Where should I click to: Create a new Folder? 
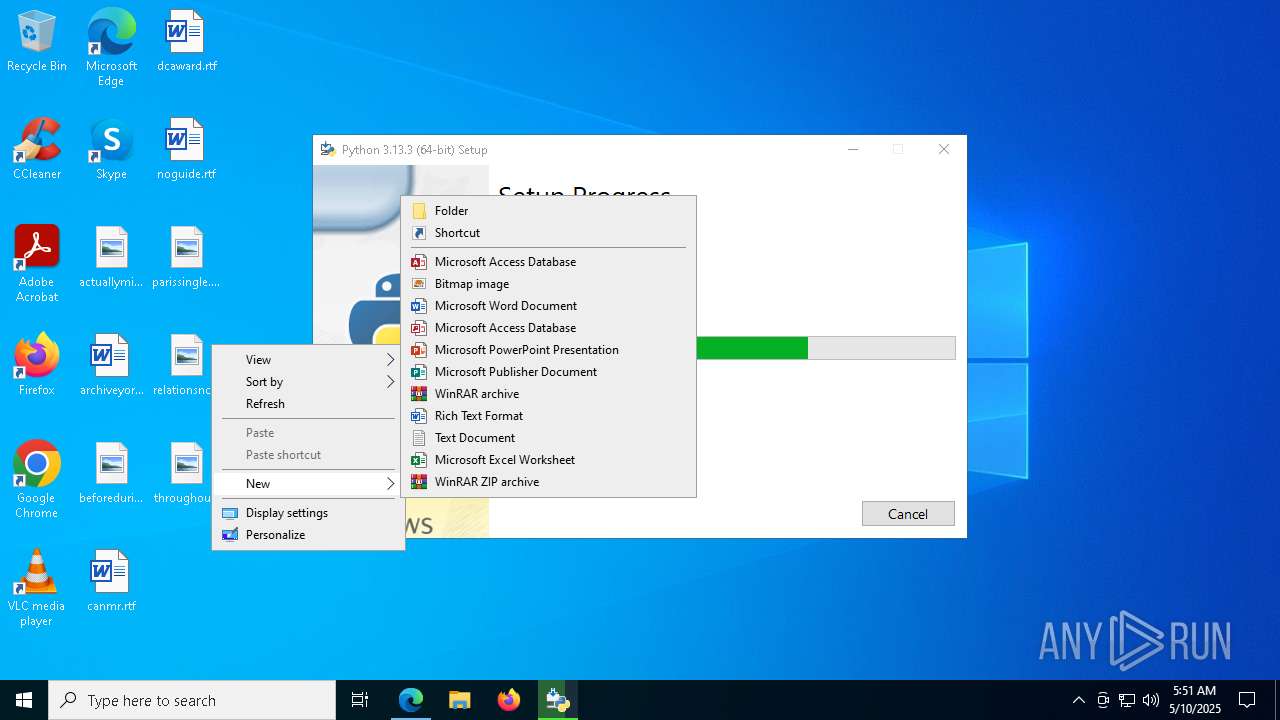coord(548,211)
